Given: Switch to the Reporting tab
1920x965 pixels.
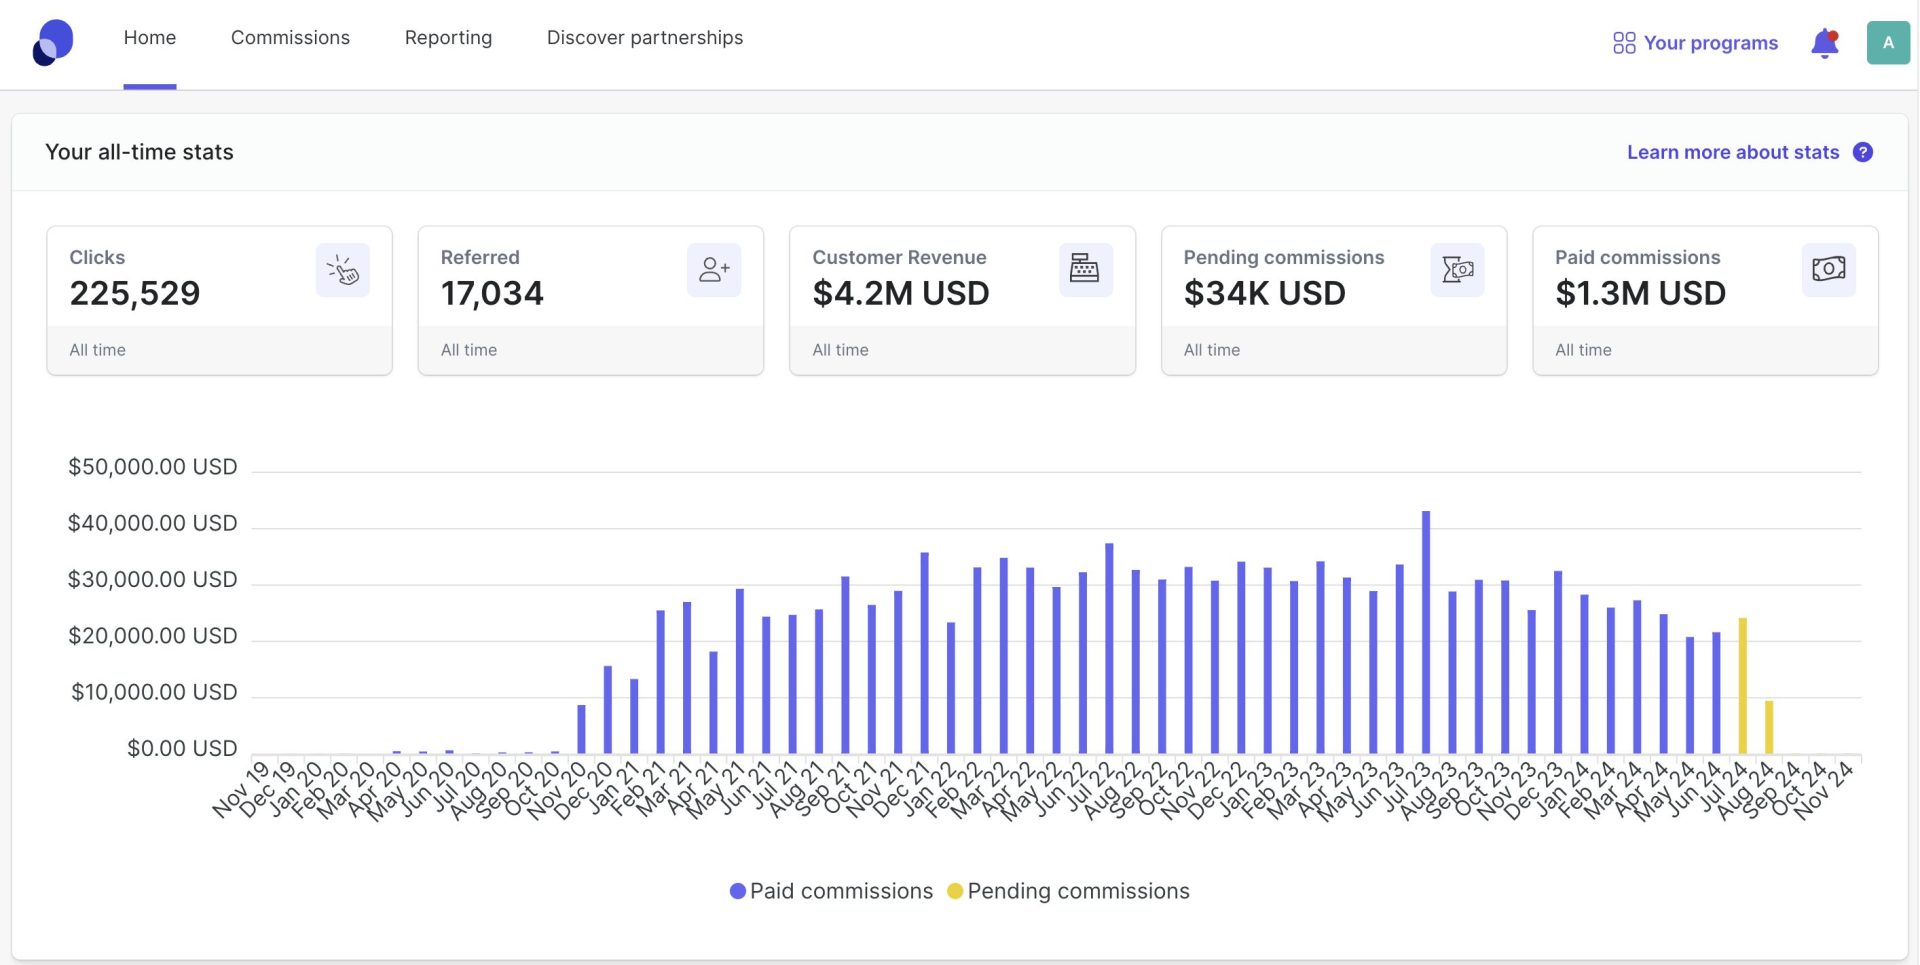Looking at the screenshot, I should 448,38.
